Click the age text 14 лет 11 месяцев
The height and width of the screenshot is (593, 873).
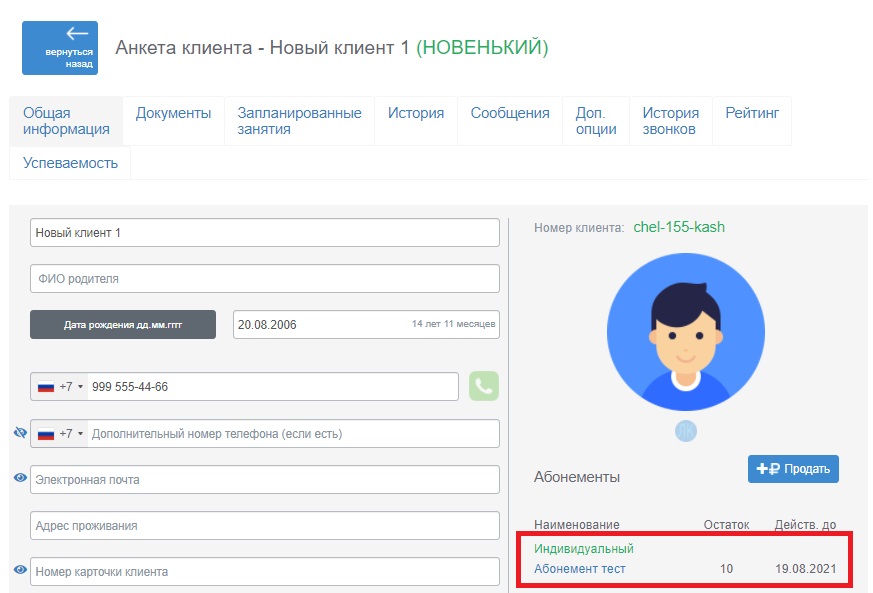(x=453, y=324)
